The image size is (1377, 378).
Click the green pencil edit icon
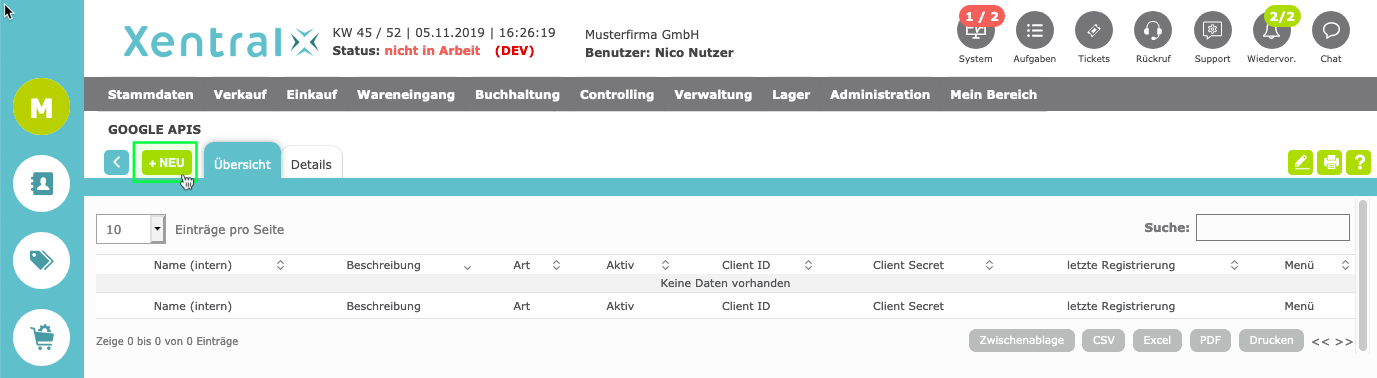click(x=1301, y=163)
